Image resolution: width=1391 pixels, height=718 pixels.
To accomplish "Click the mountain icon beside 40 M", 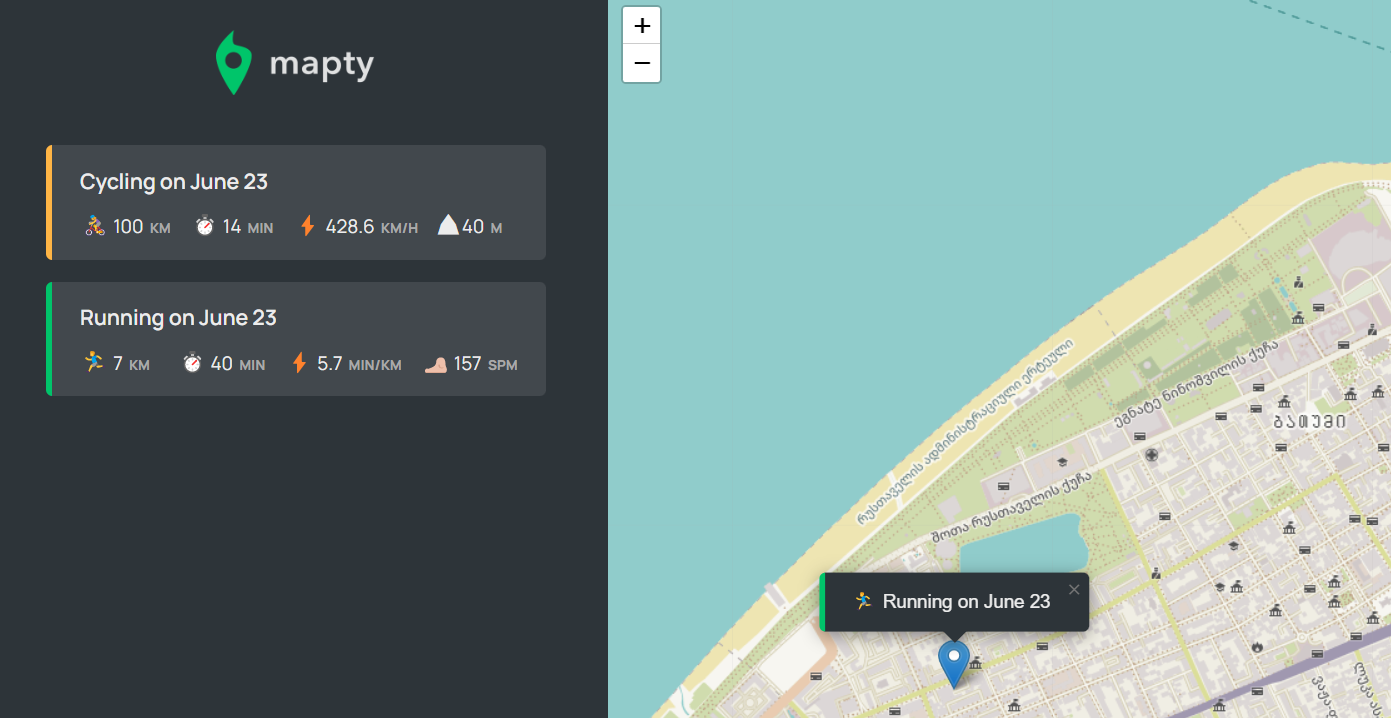I will [x=448, y=225].
